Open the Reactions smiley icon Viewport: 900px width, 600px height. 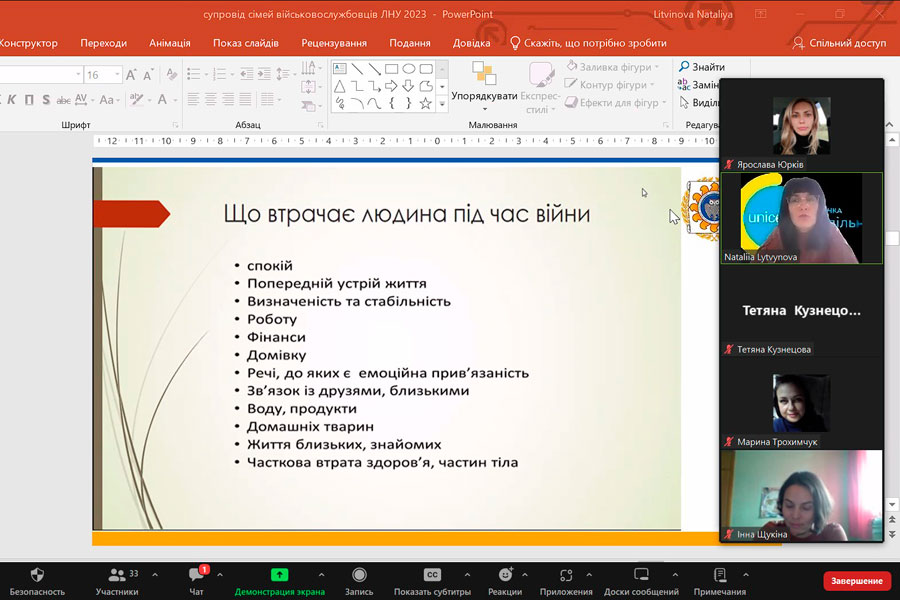point(505,575)
